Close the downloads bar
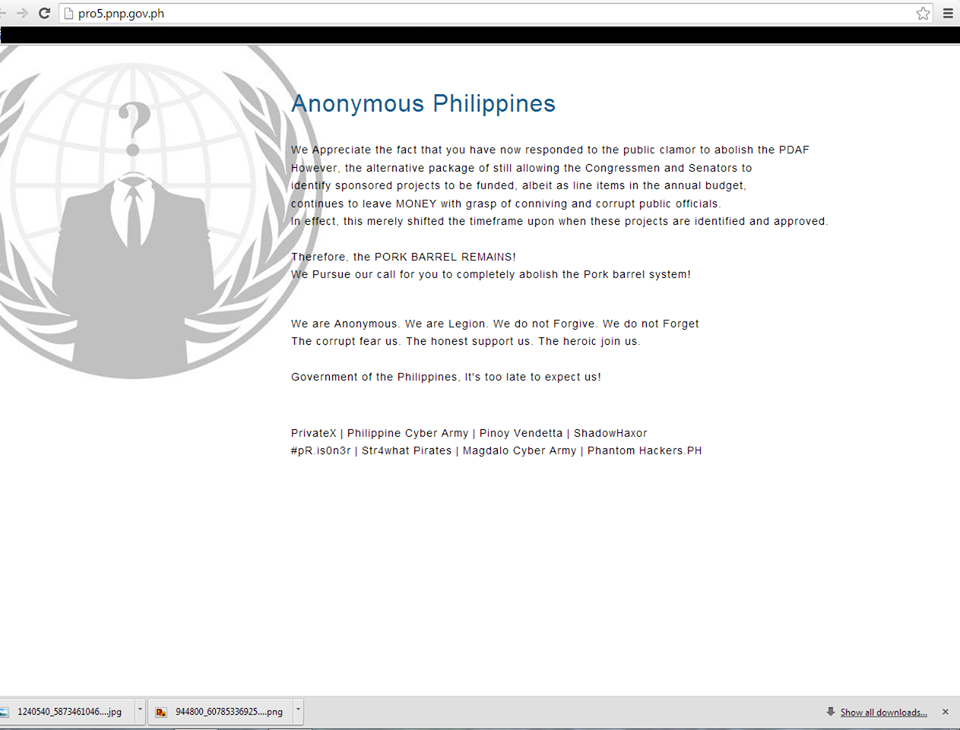This screenshot has width=960, height=730. pyautogui.click(x=945, y=712)
